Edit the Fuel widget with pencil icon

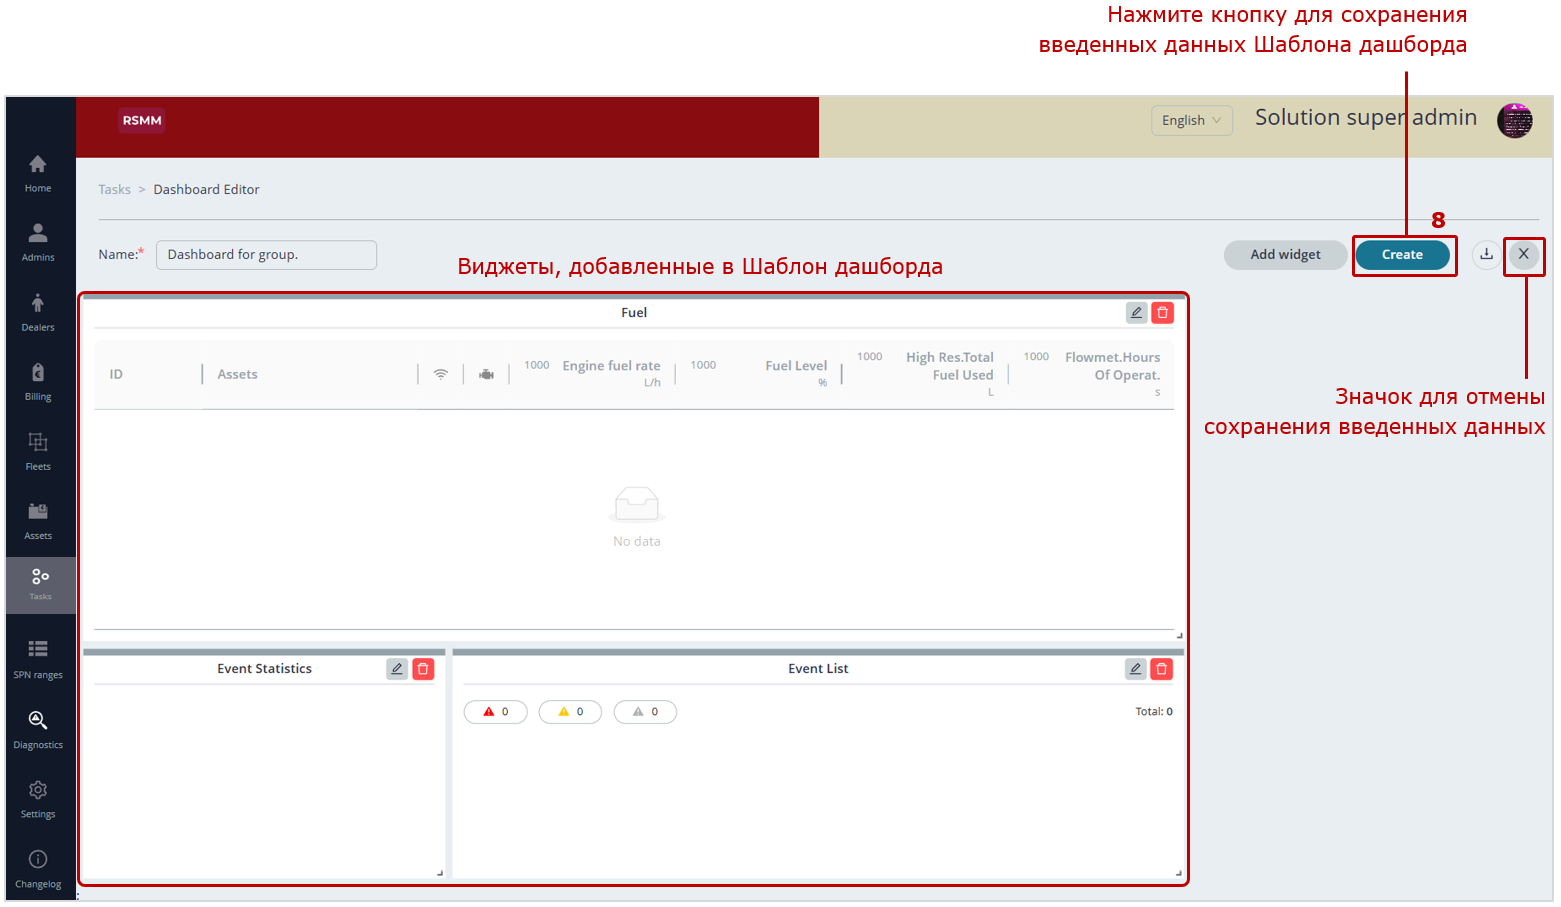click(x=1136, y=313)
